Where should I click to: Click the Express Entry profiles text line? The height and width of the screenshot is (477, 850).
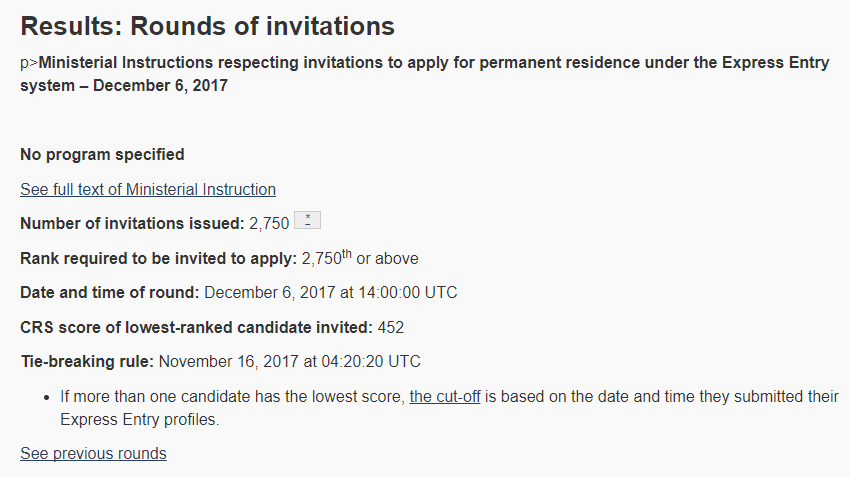coord(139,420)
